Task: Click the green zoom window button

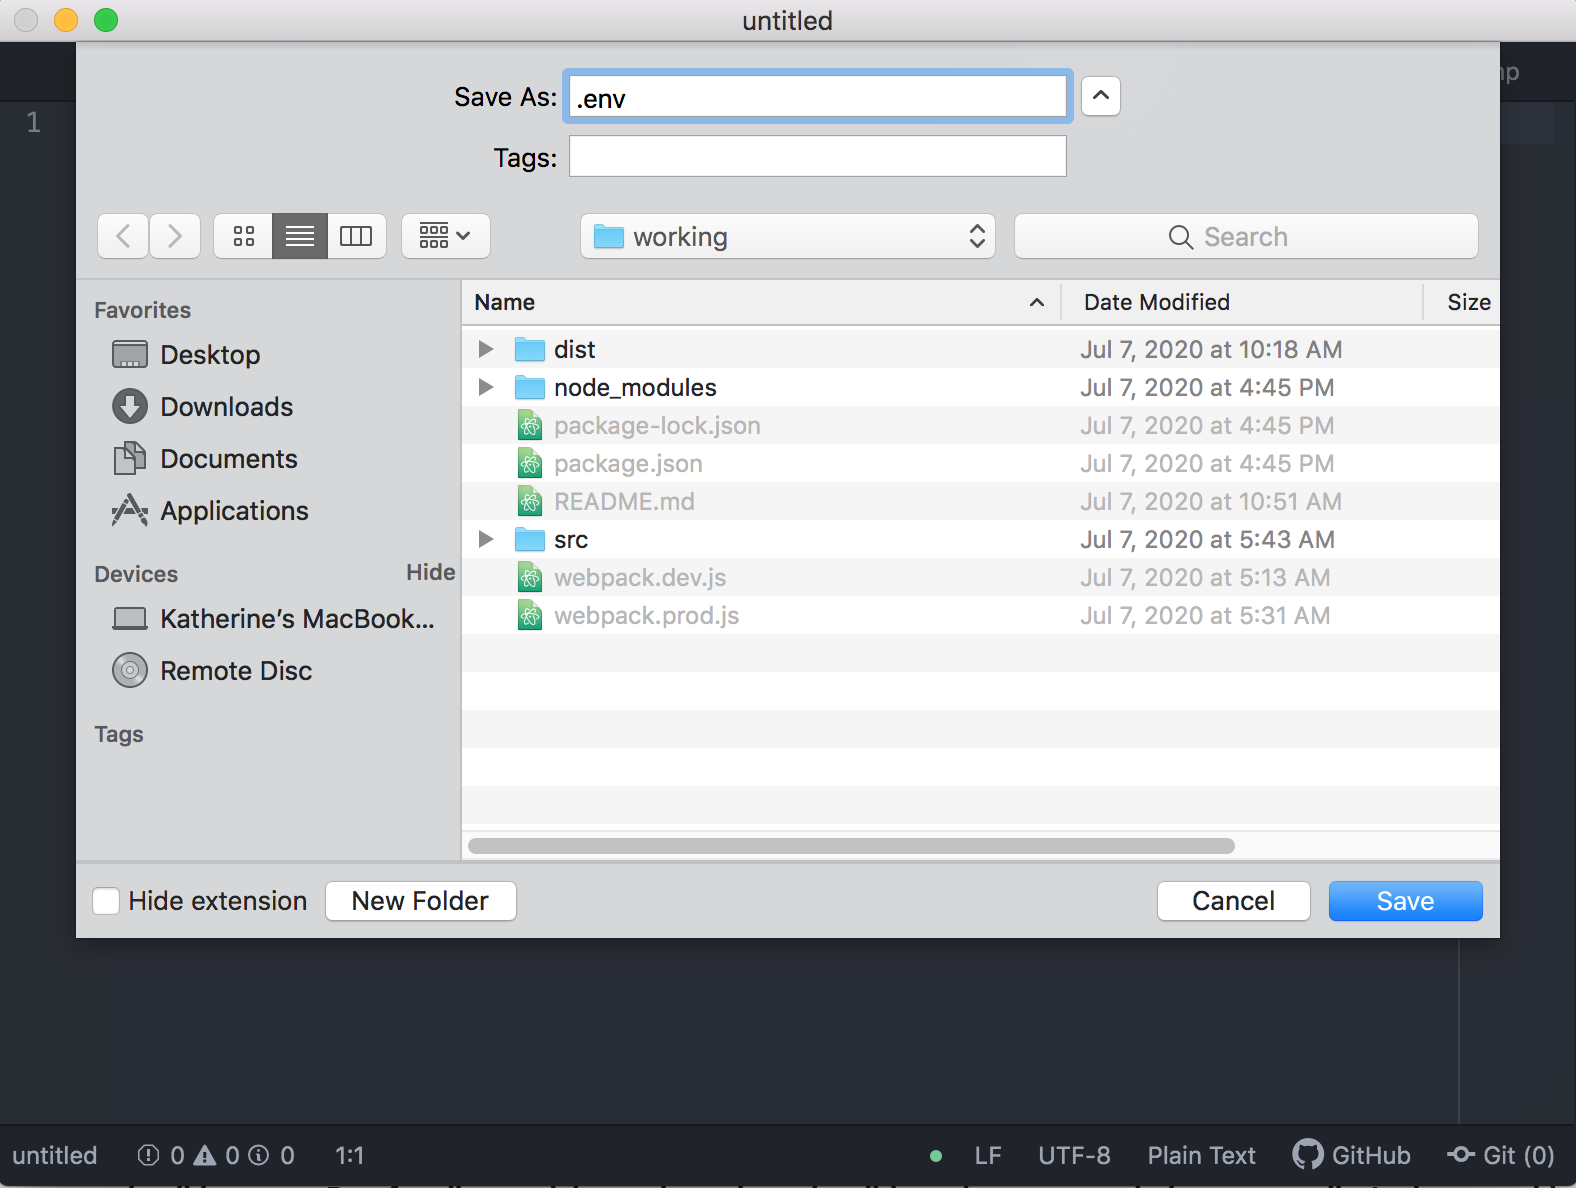Action: 106,20
